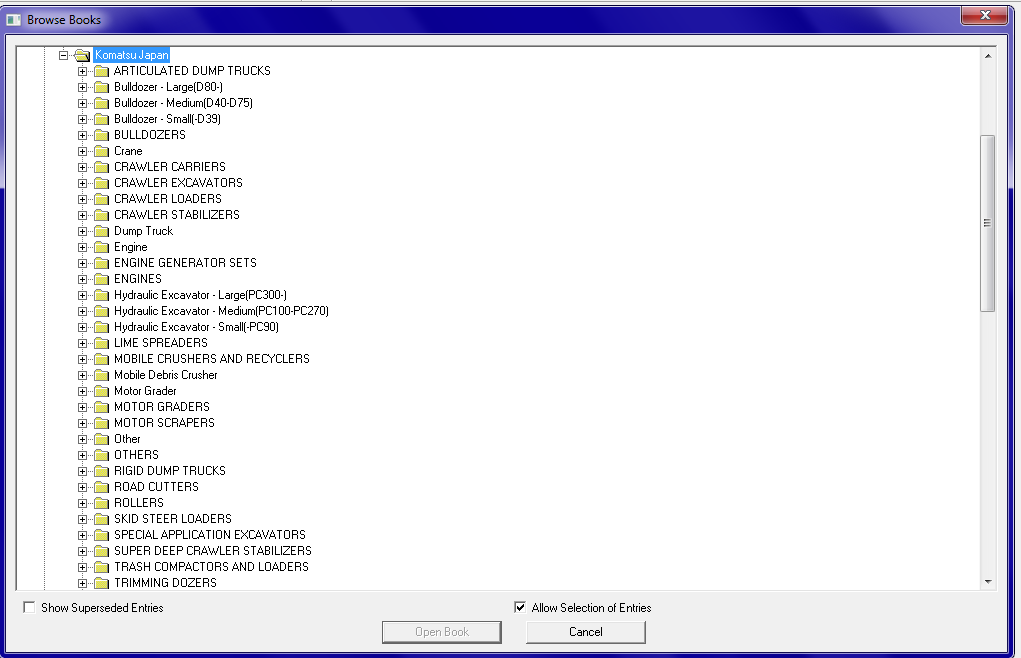Expand the ROLLERS node

82,503
